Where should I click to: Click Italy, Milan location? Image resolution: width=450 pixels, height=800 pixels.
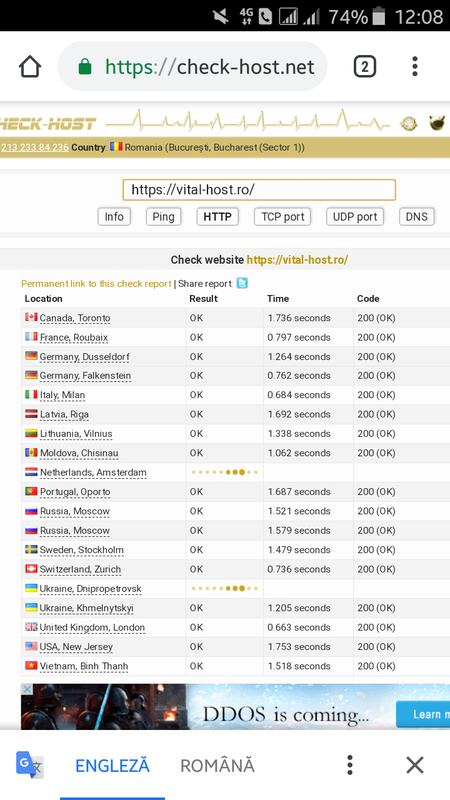(x=62, y=395)
